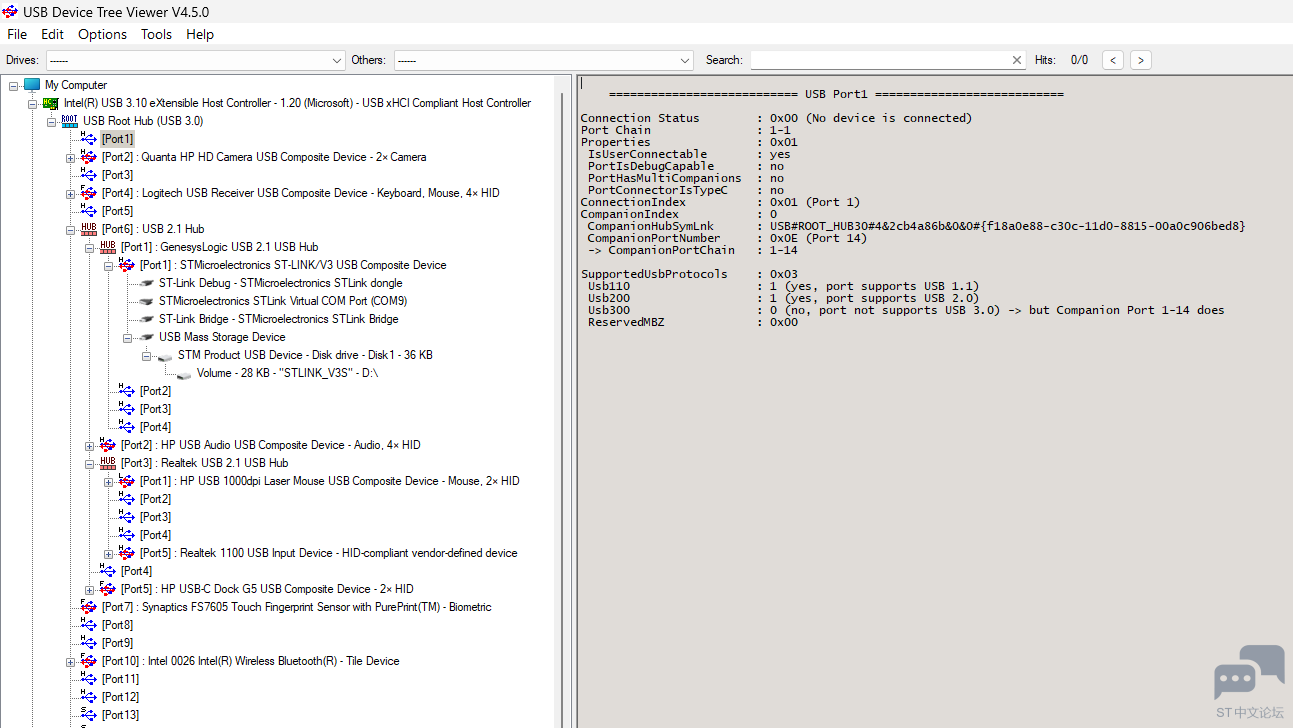This screenshot has width=1293, height=728.
Task: Select the [Port11] tree entry
Action: coord(120,679)
